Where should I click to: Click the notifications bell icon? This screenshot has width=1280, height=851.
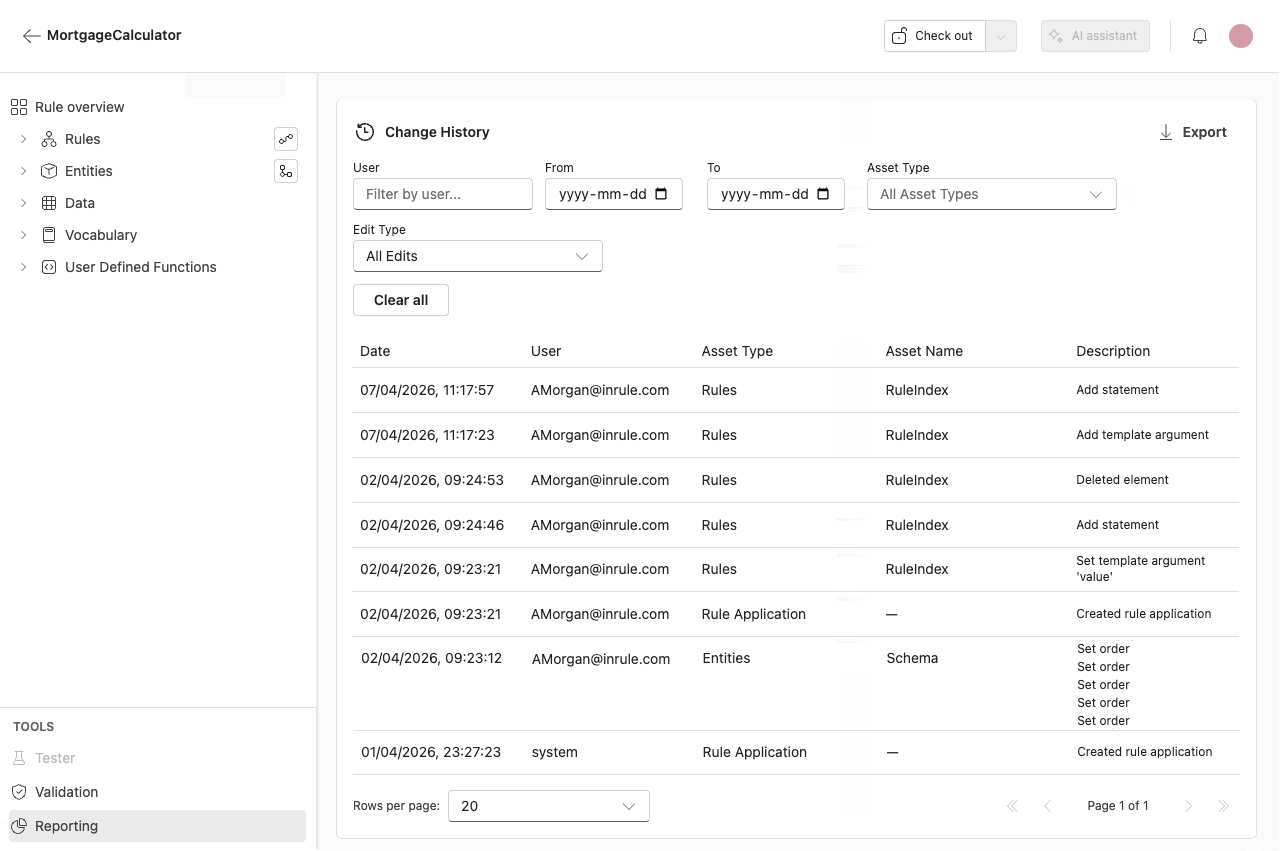(x=1200, y=36)
